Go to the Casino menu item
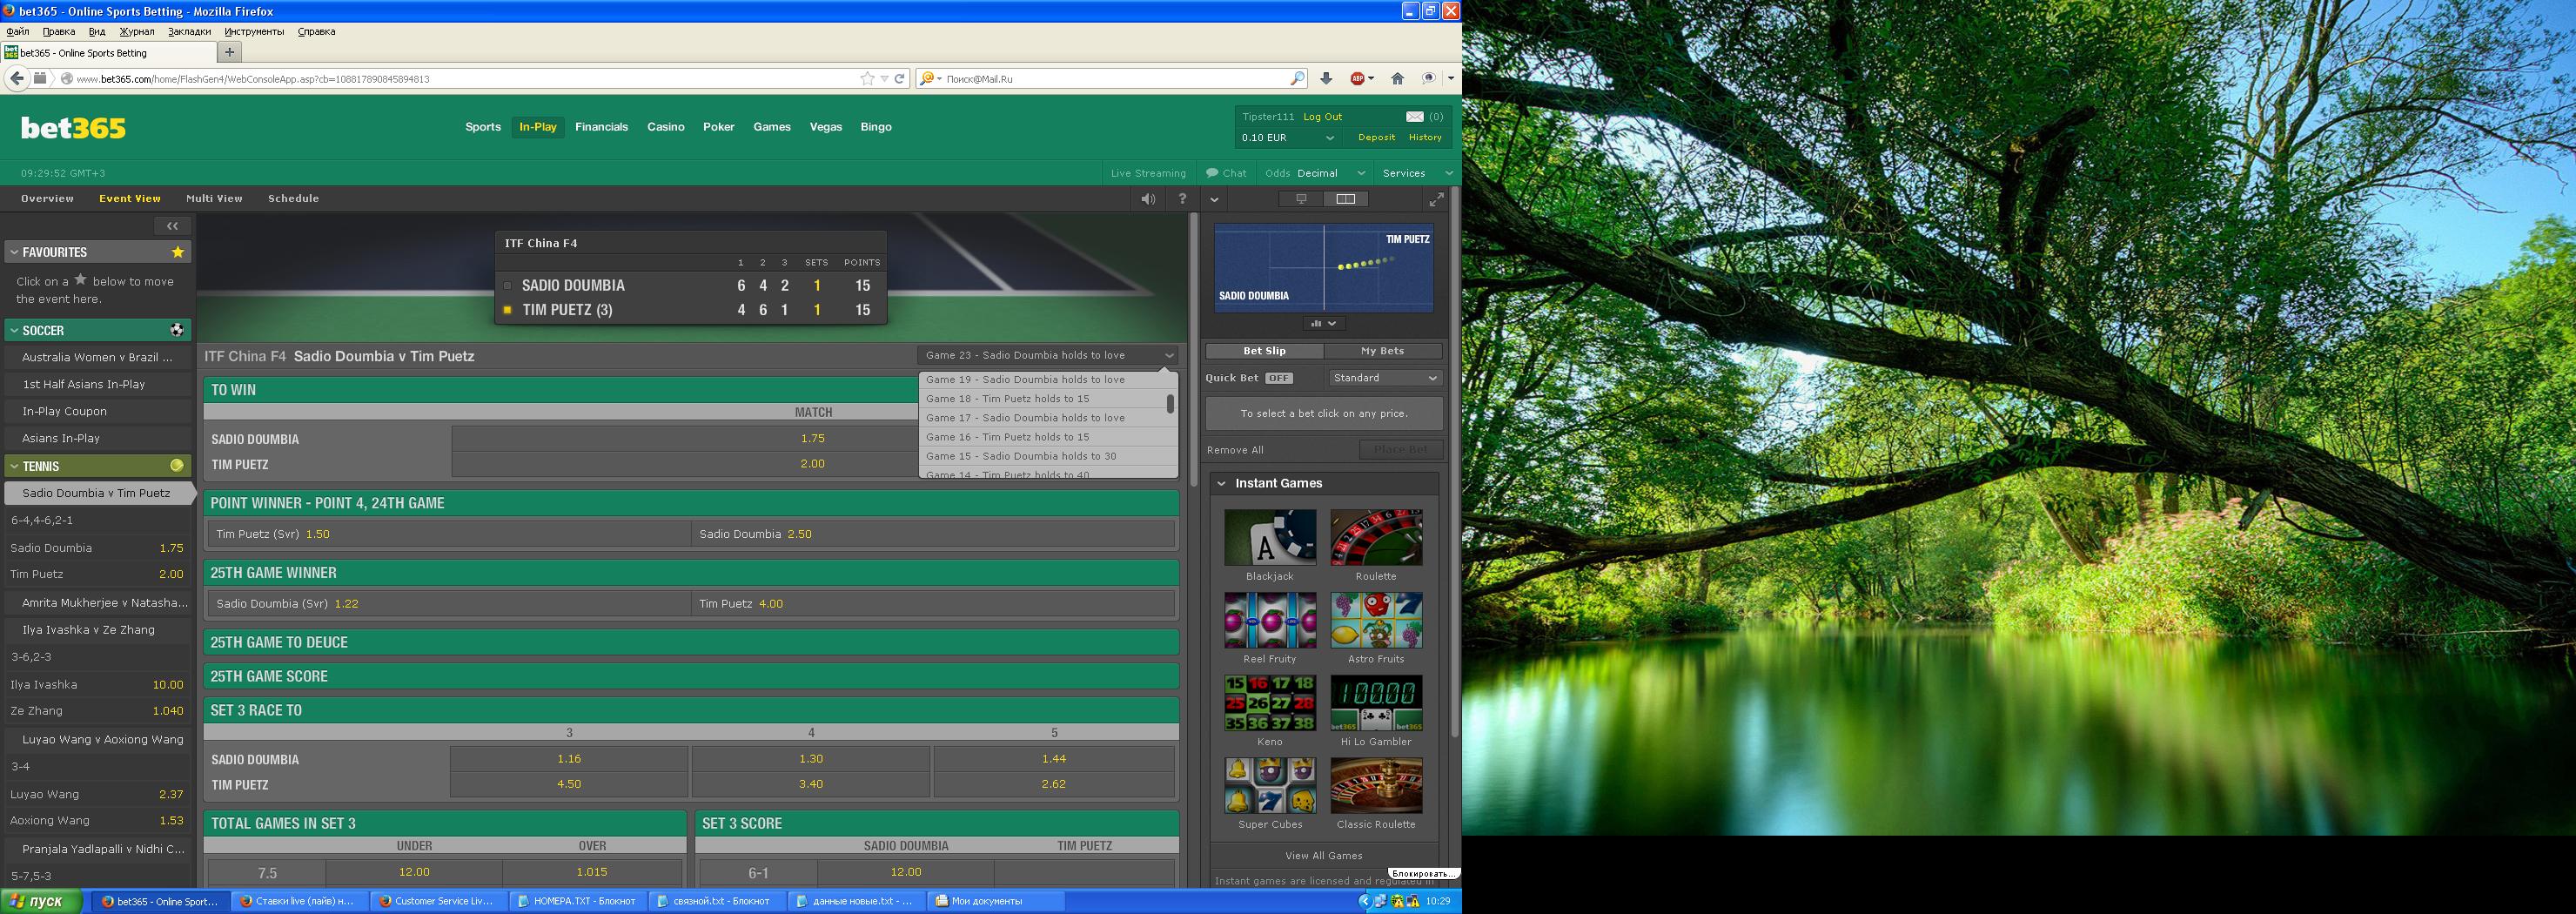 click(x=665, y=127)
